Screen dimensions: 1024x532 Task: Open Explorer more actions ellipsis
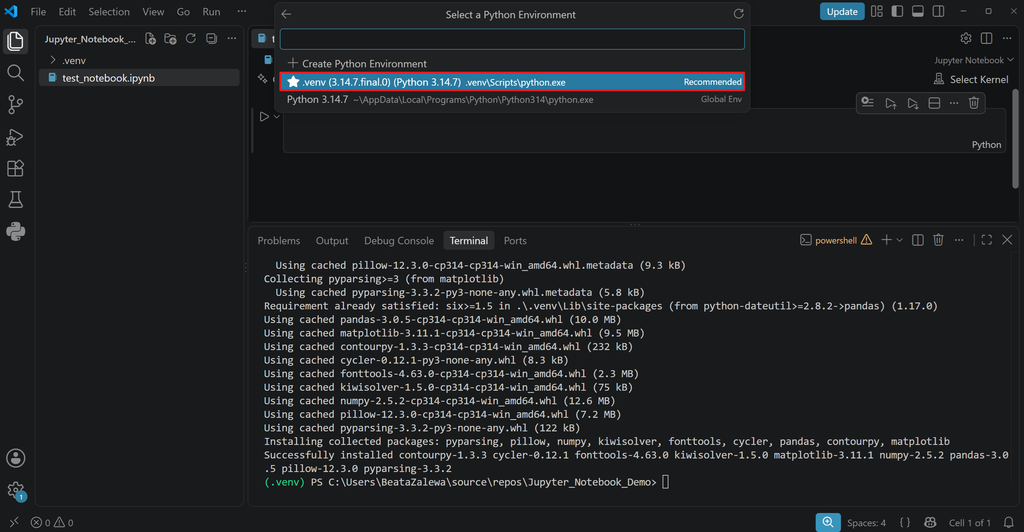231,39
